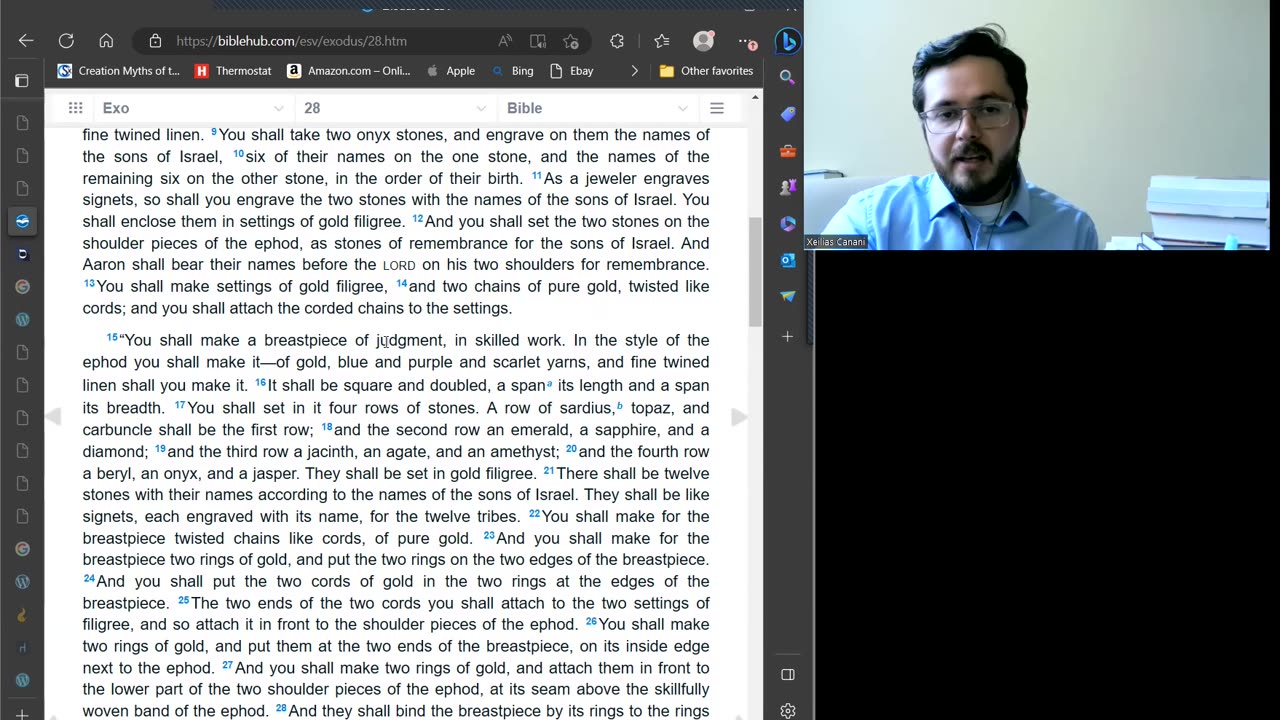1280x720 pixels.
Task: Click the biblehub.com address bar
Action: 291,41
